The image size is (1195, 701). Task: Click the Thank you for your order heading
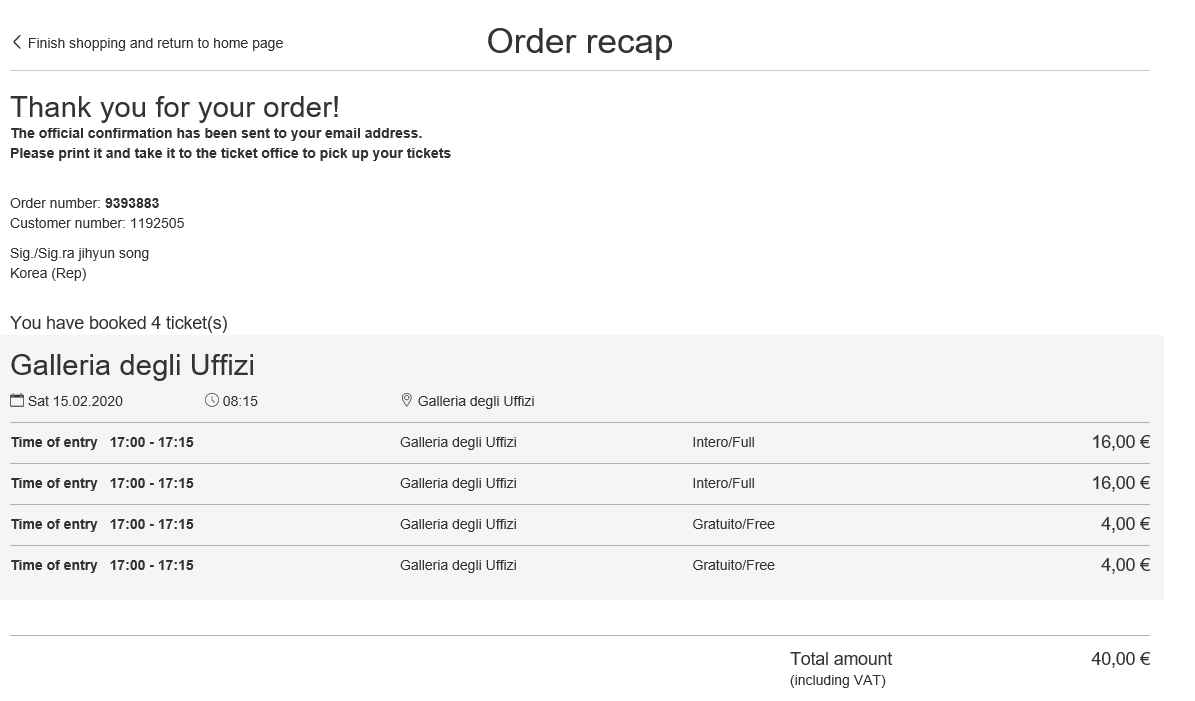[175, 107]
